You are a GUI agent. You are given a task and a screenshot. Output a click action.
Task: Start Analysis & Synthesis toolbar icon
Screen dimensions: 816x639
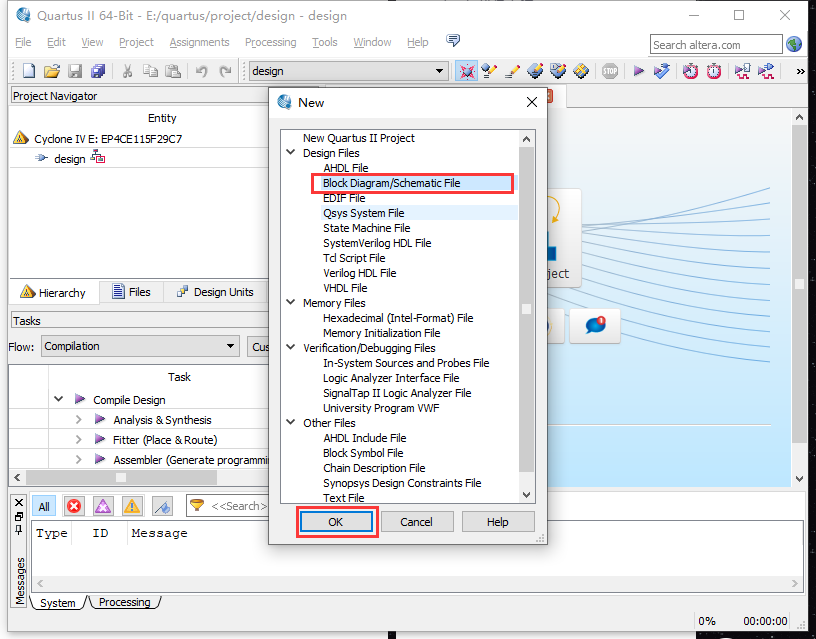click(x=662, y=71)
